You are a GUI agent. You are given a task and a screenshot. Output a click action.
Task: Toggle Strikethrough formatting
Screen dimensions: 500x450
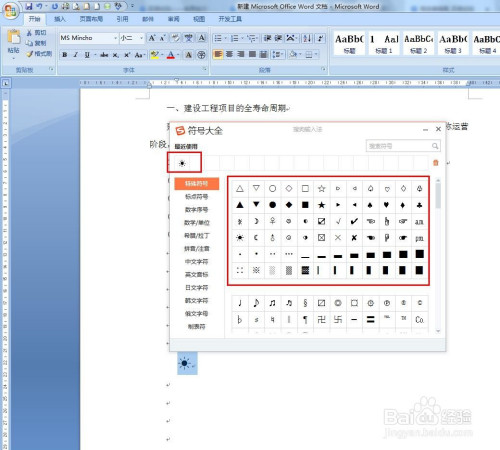pyautogui.click(x=104, y=55)
